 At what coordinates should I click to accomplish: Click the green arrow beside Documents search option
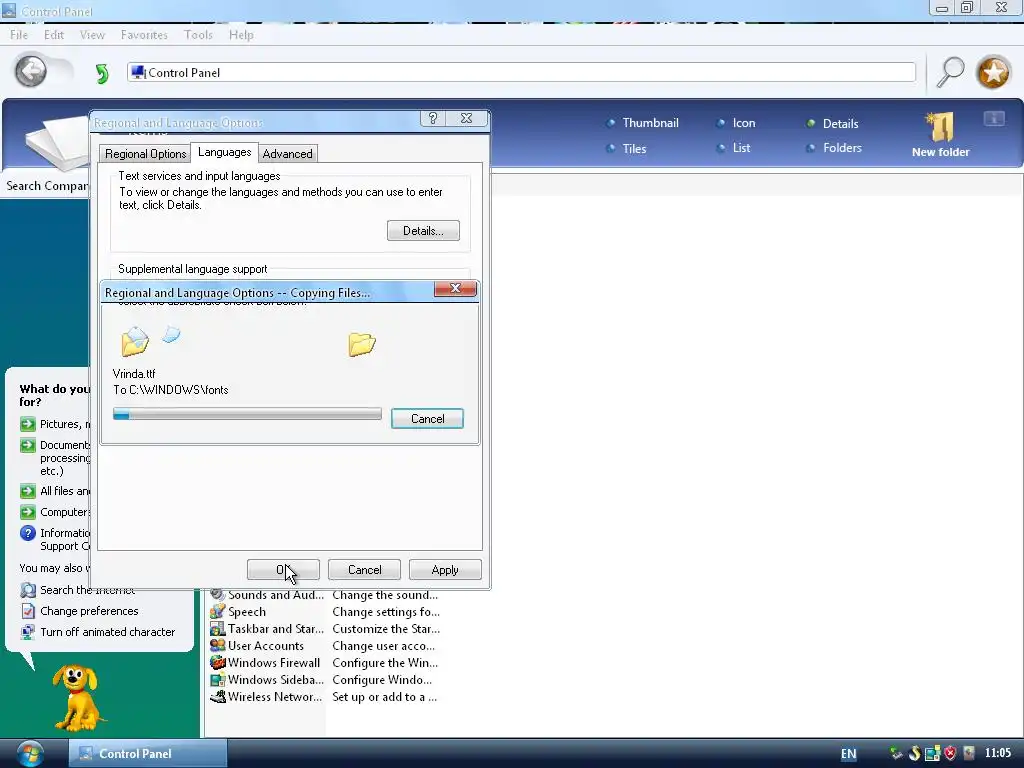pyautogui.click(x=27, y=445)
